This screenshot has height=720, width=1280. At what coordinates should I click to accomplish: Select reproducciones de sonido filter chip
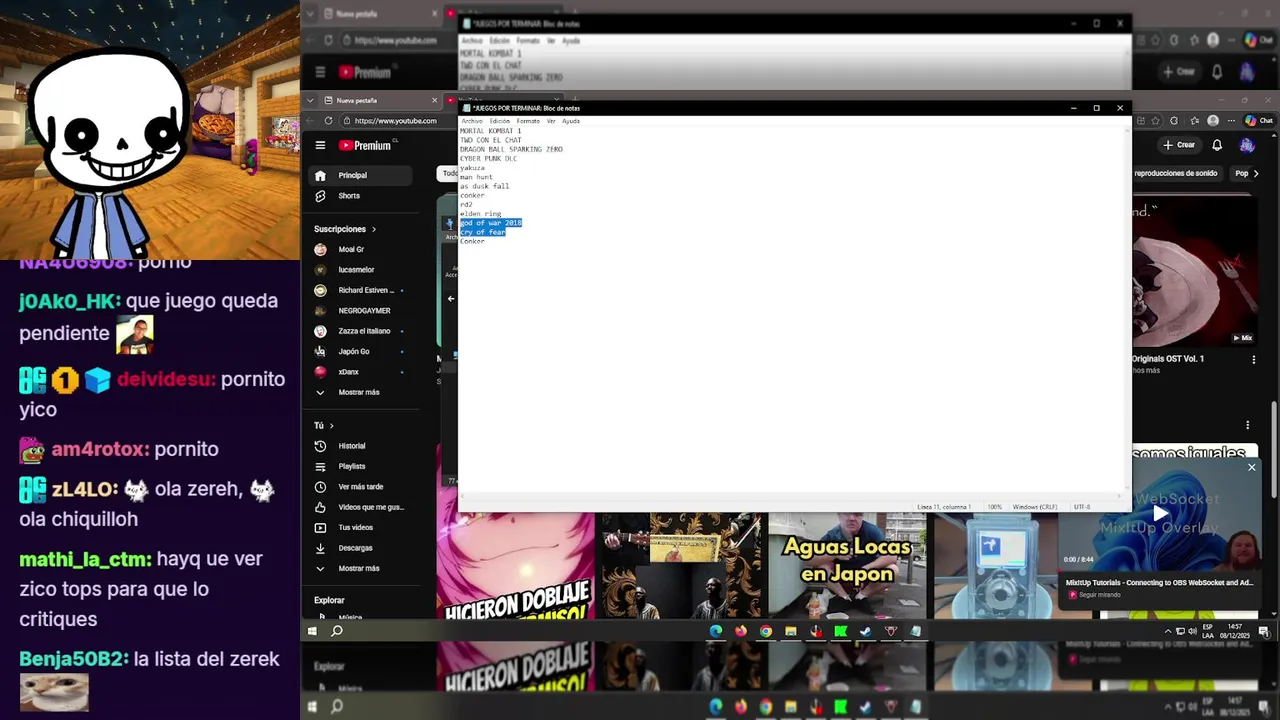click(x=1176, y=173)
